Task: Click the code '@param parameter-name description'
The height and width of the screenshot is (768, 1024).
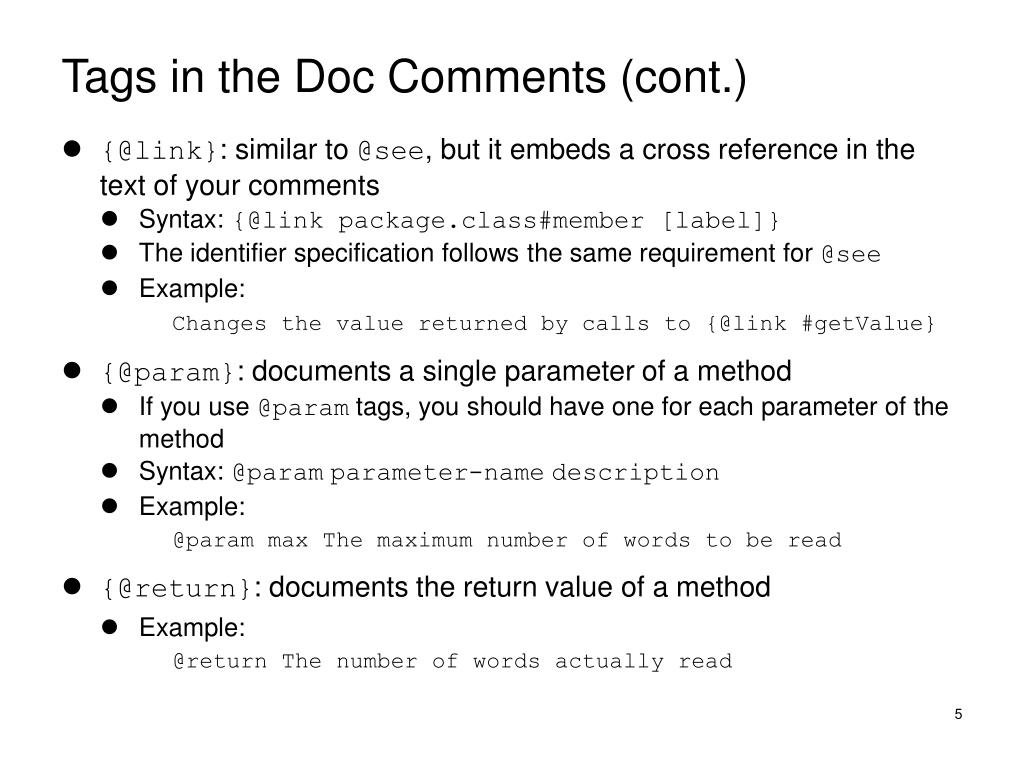Action: point(475,473)
